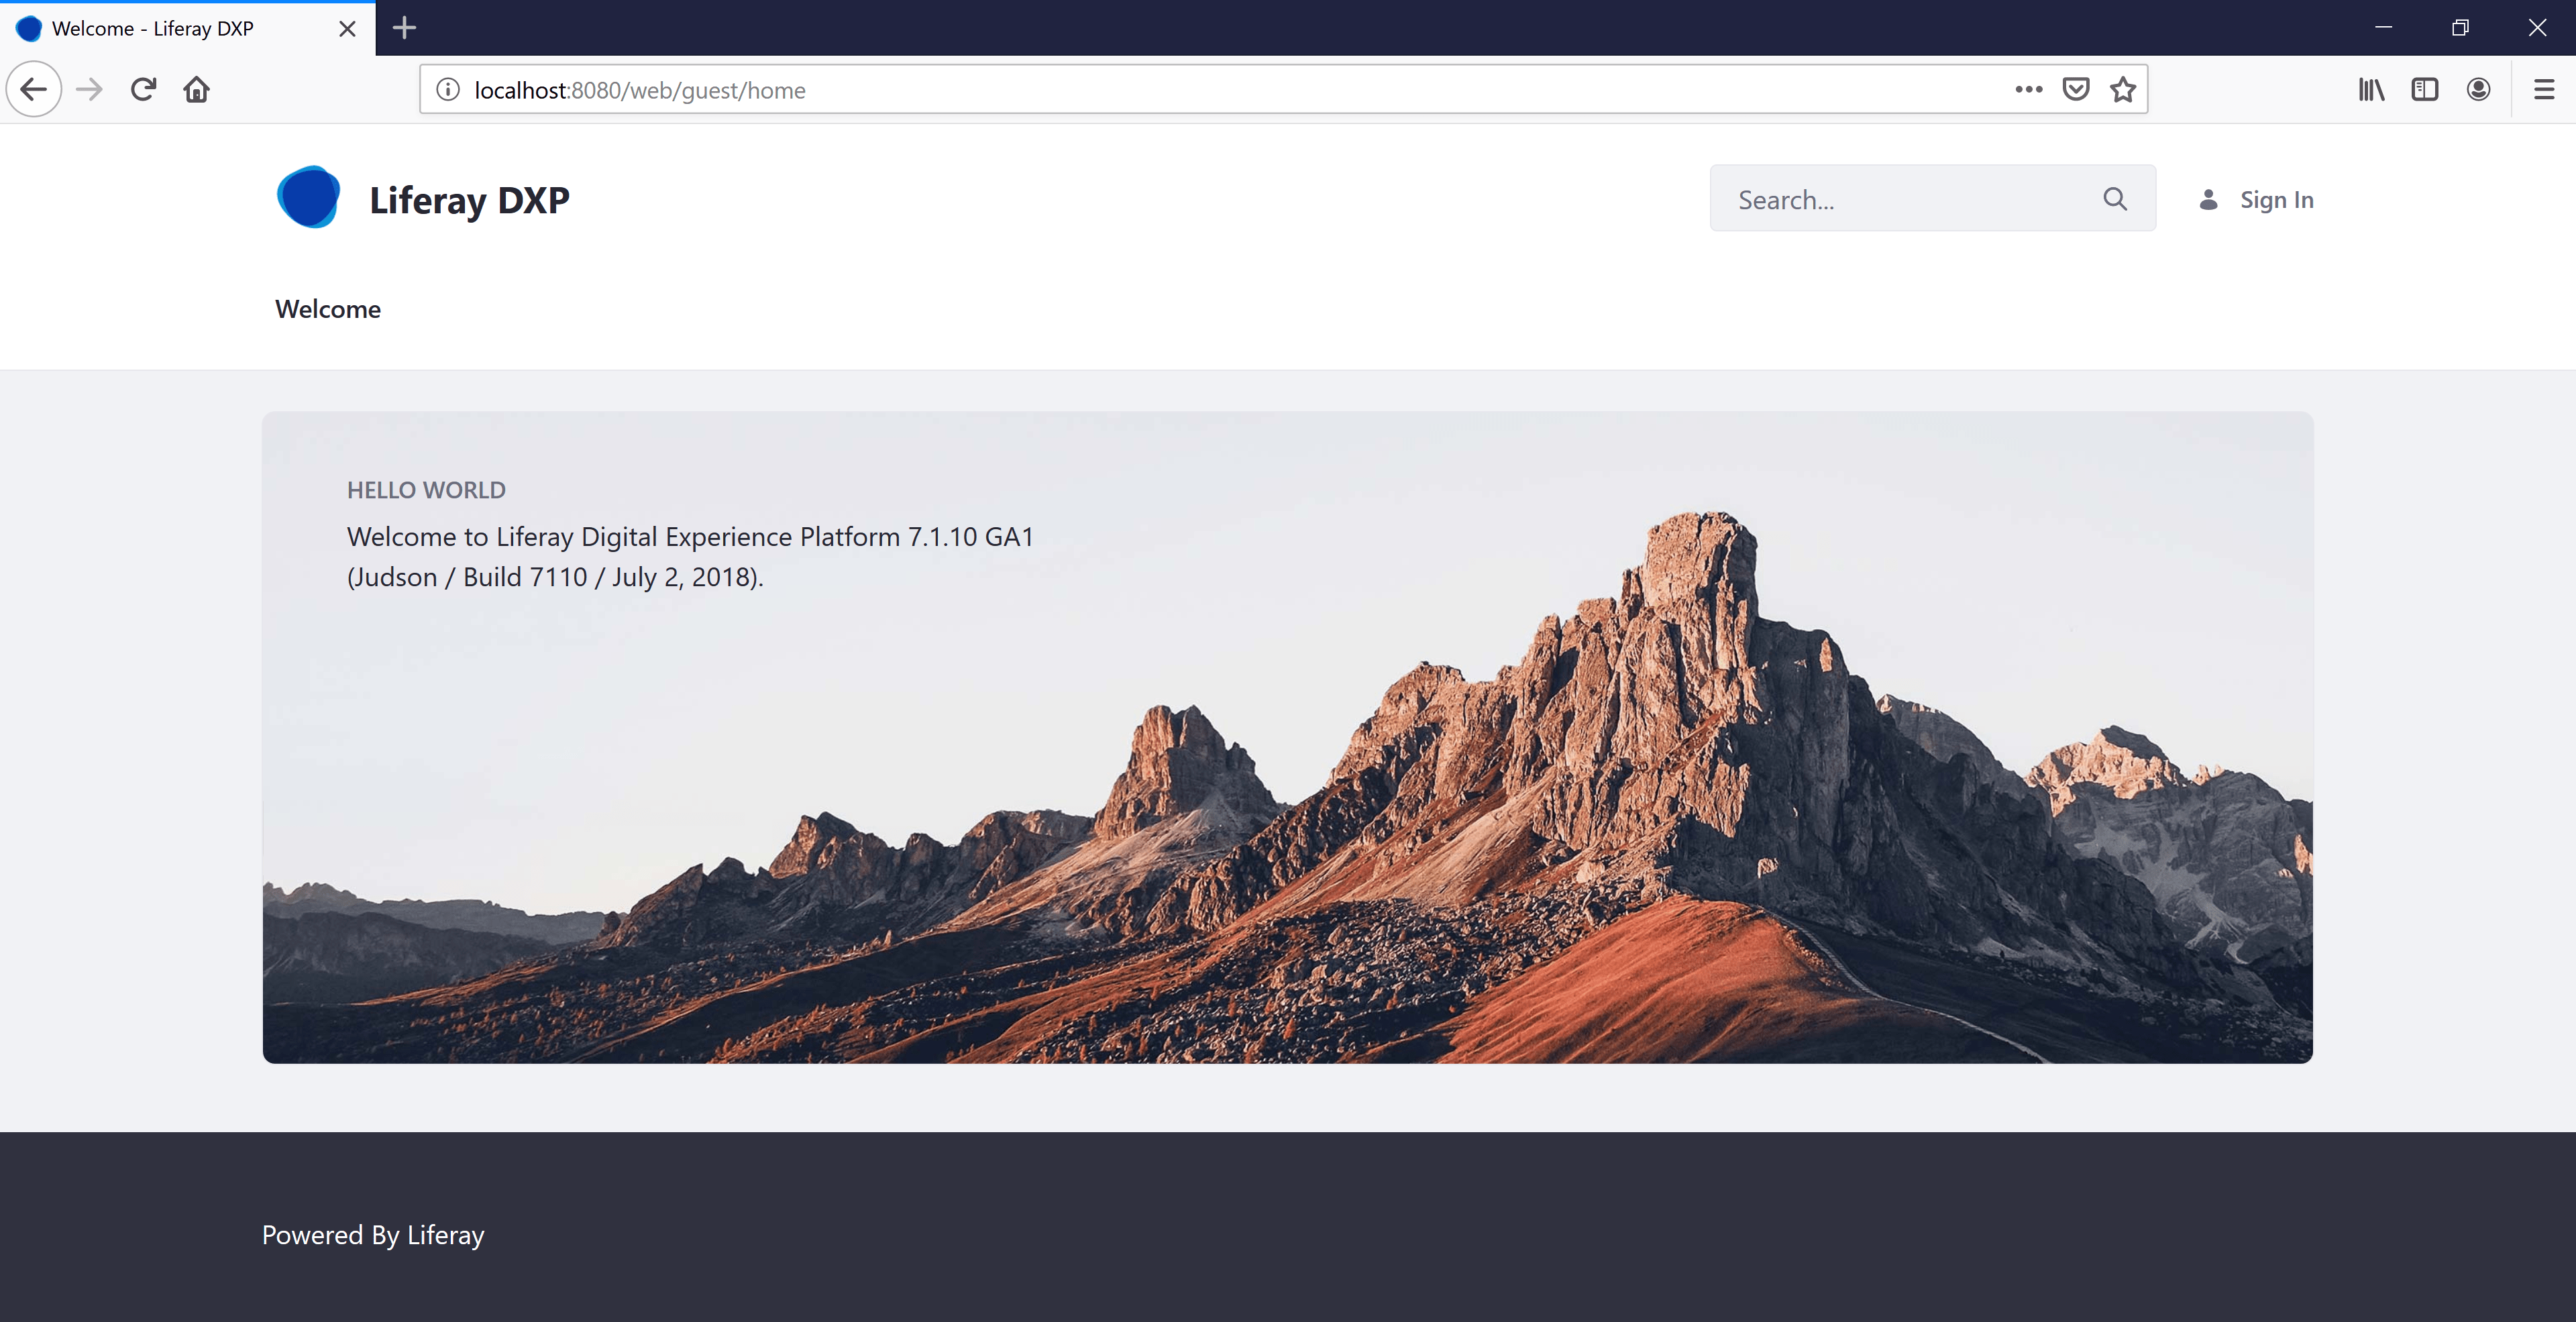Open page actions three-dot menu
The image size is (2576, 1322).
(x=2029, y=90)
